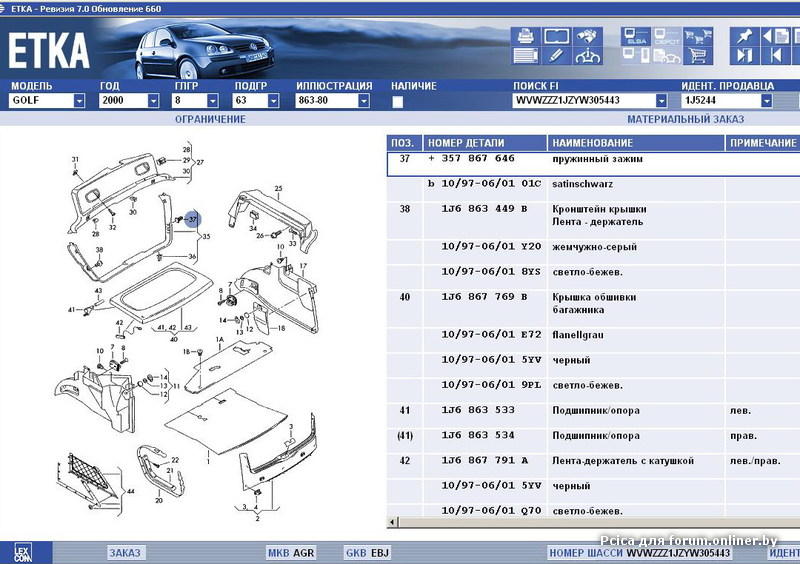Expand the ПОИСК FI VIN dropdown
This screenshot has height=564, width=800.
(661, 101)
